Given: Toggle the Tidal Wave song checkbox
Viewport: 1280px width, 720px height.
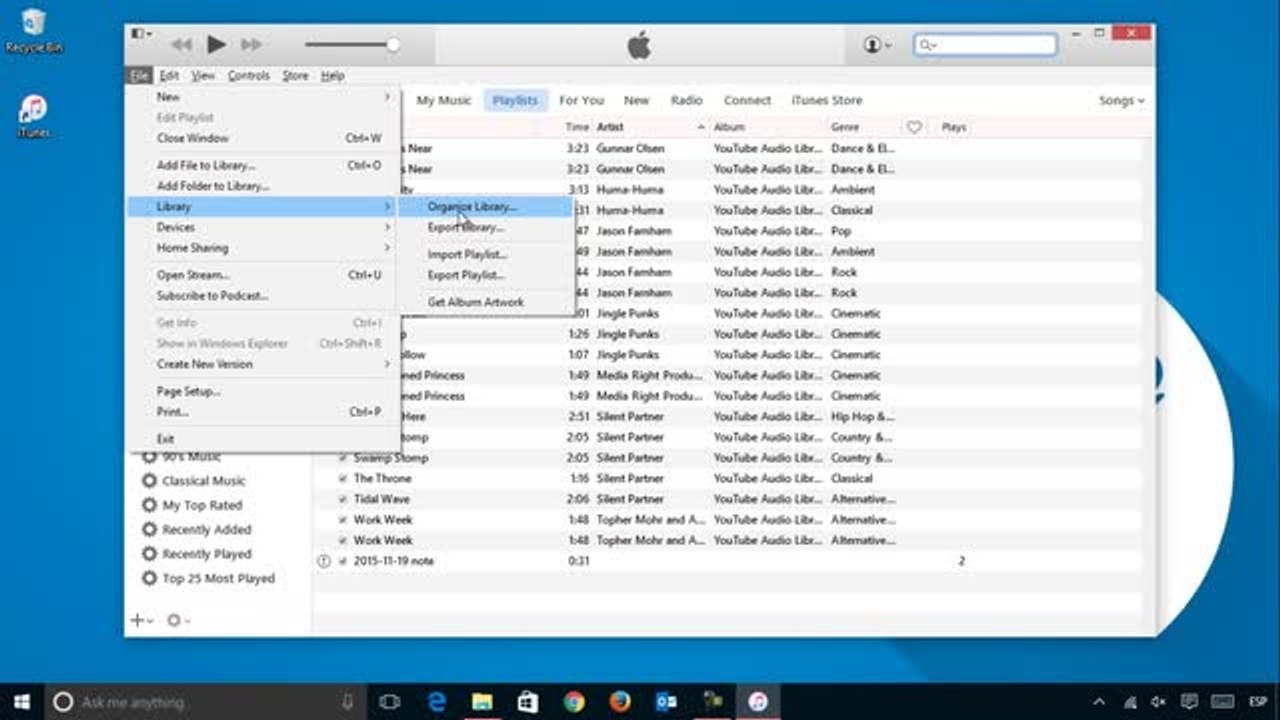Looking at the screenshot, I should [342, 499].
